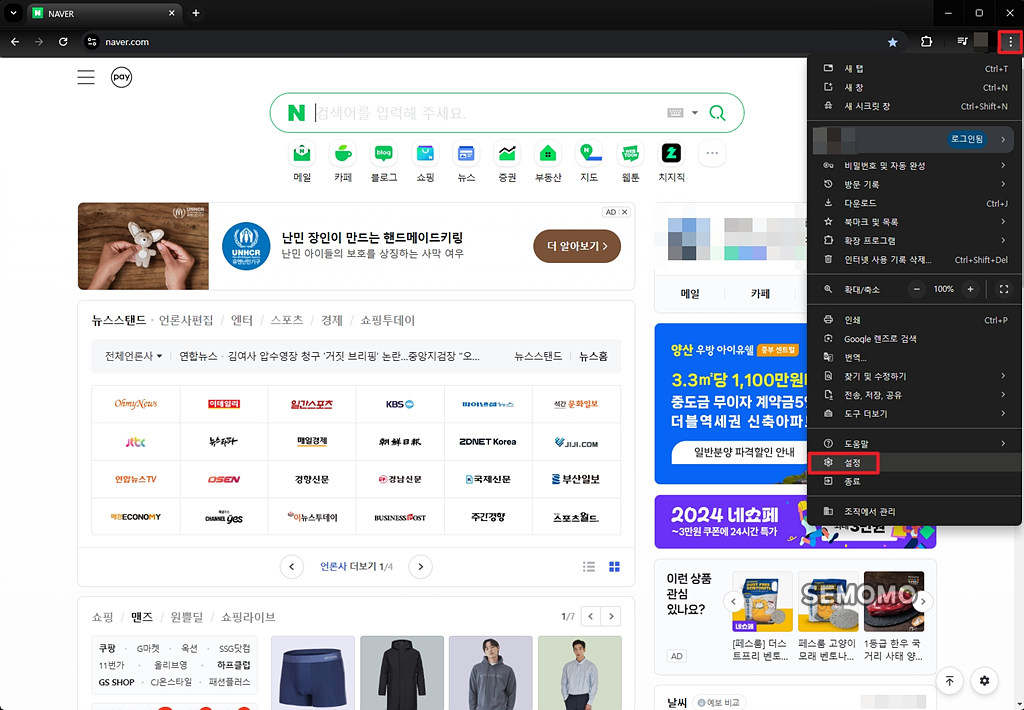Open the 쿠팡 shopping link

(107, 648)
